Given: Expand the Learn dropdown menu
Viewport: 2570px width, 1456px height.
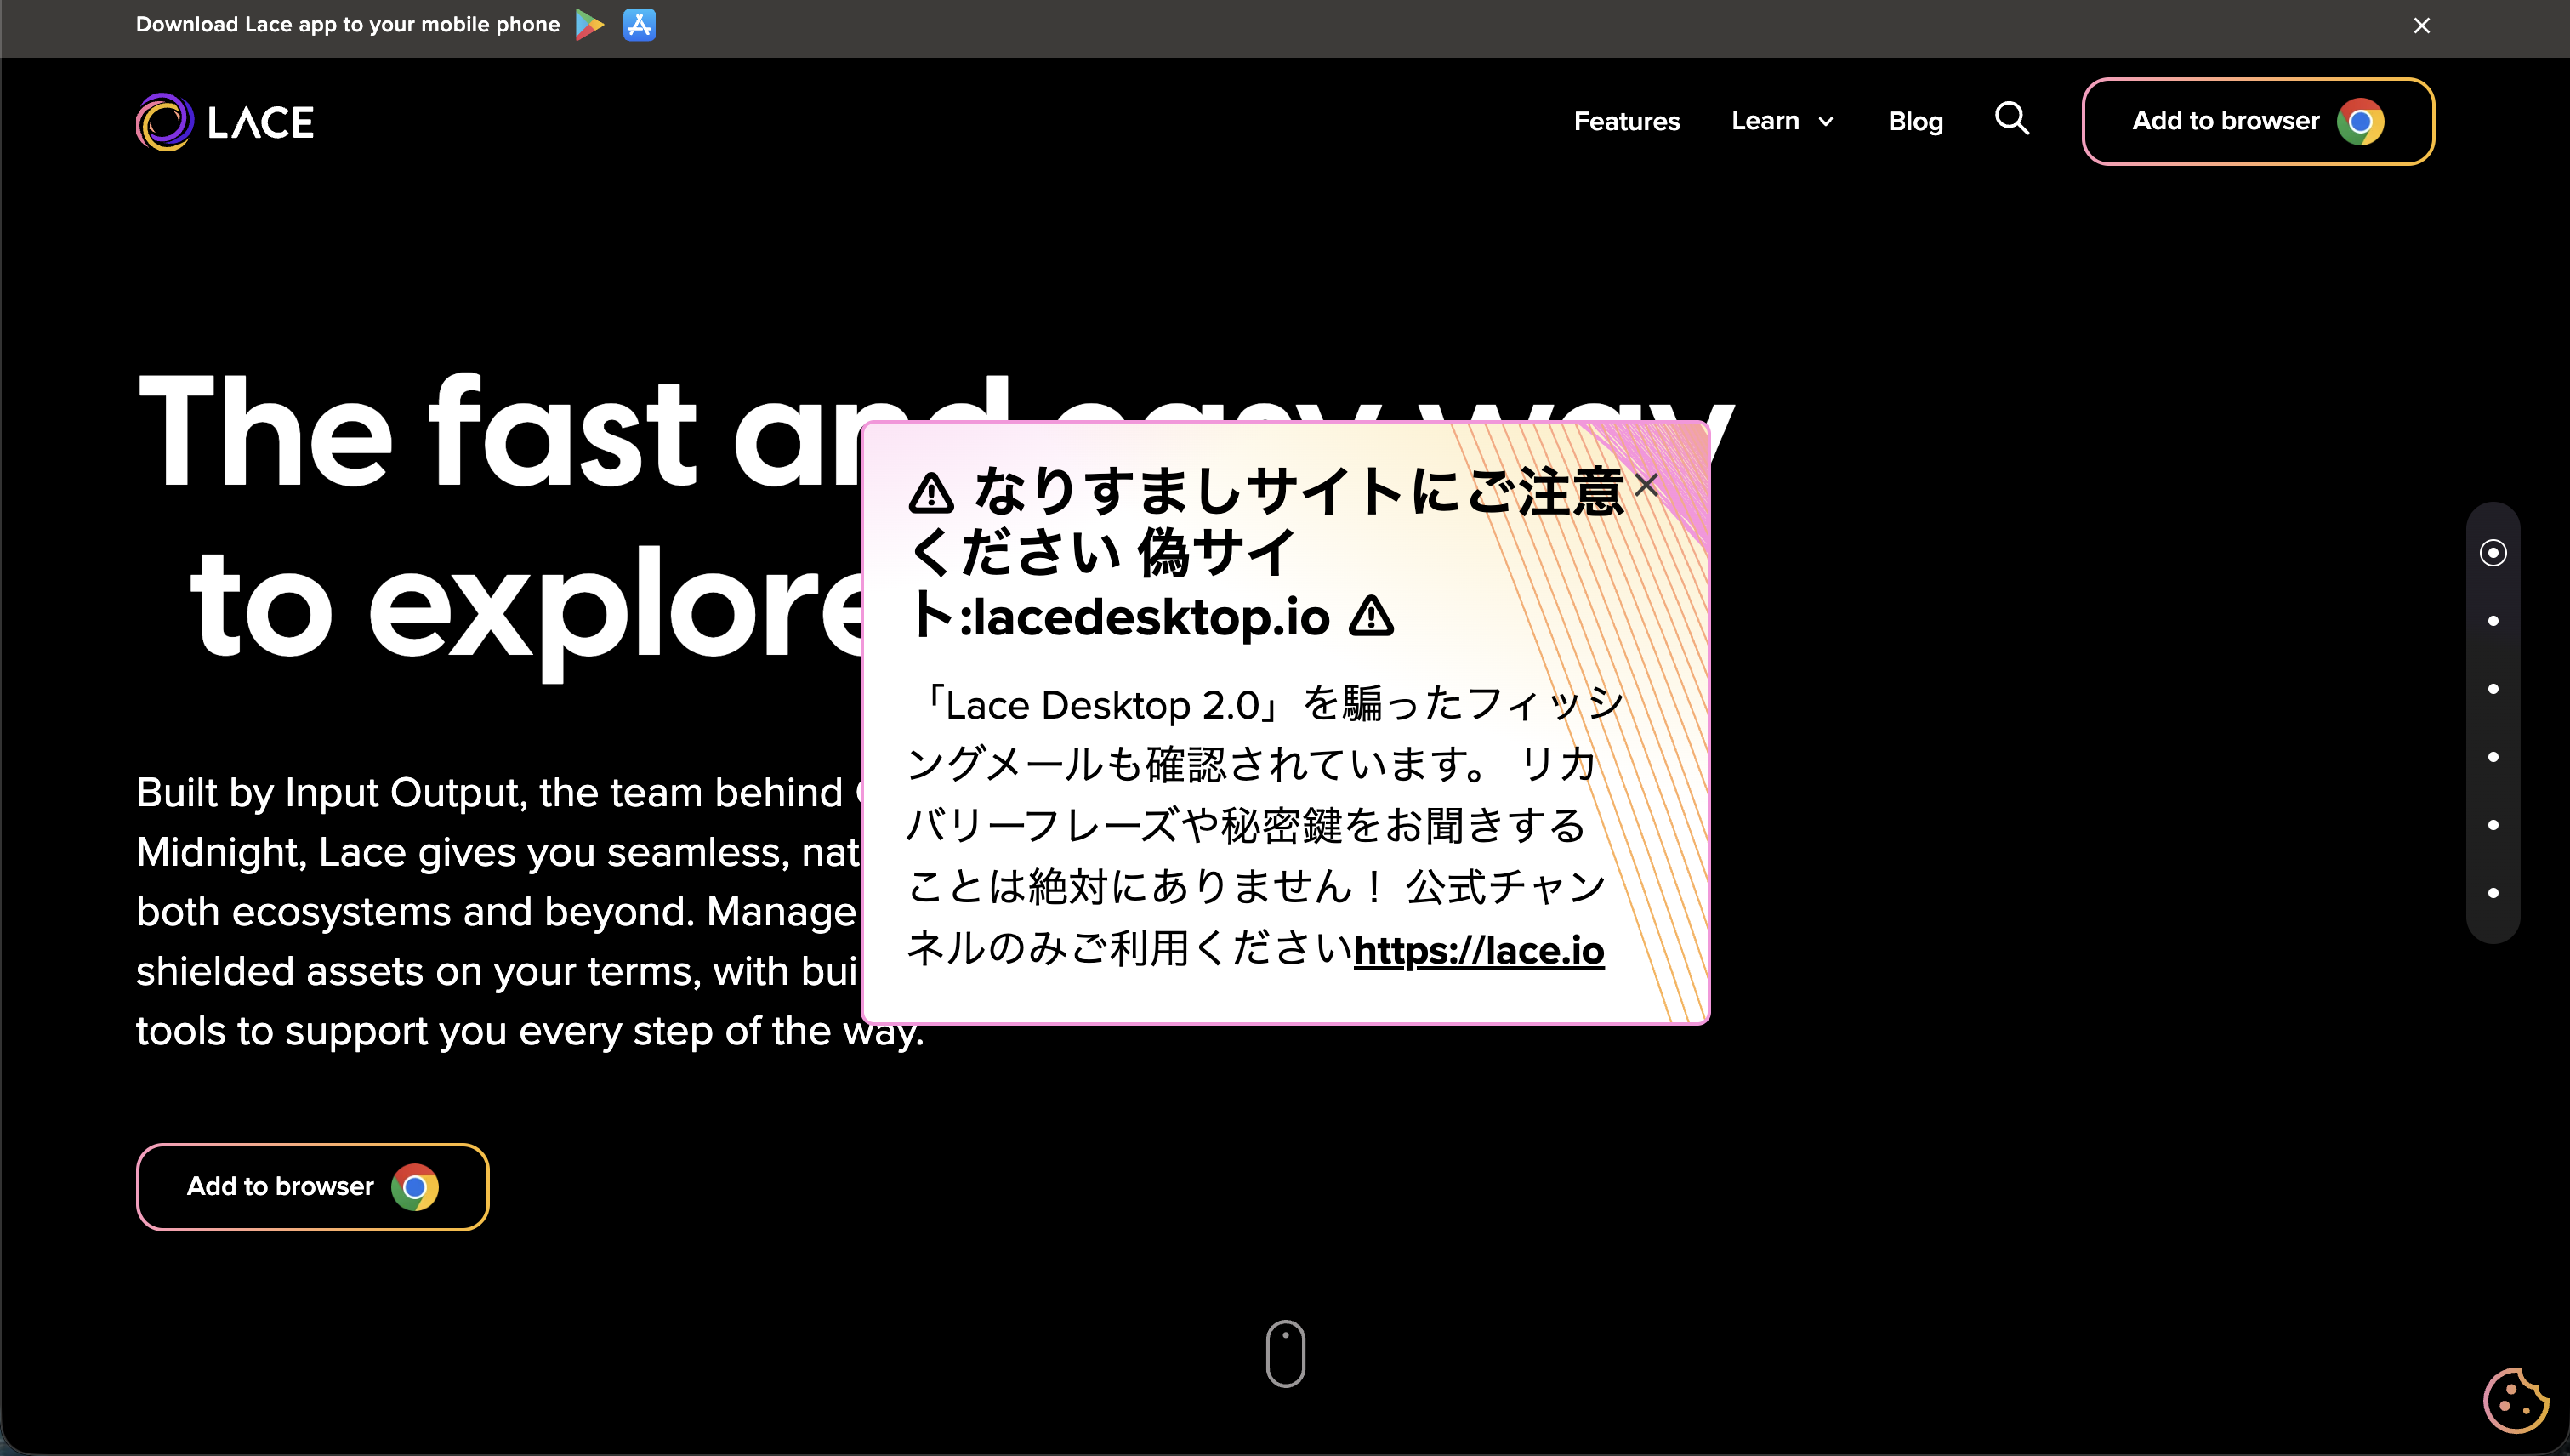Looking at the screenshot, I should [x=1782, y=121].
